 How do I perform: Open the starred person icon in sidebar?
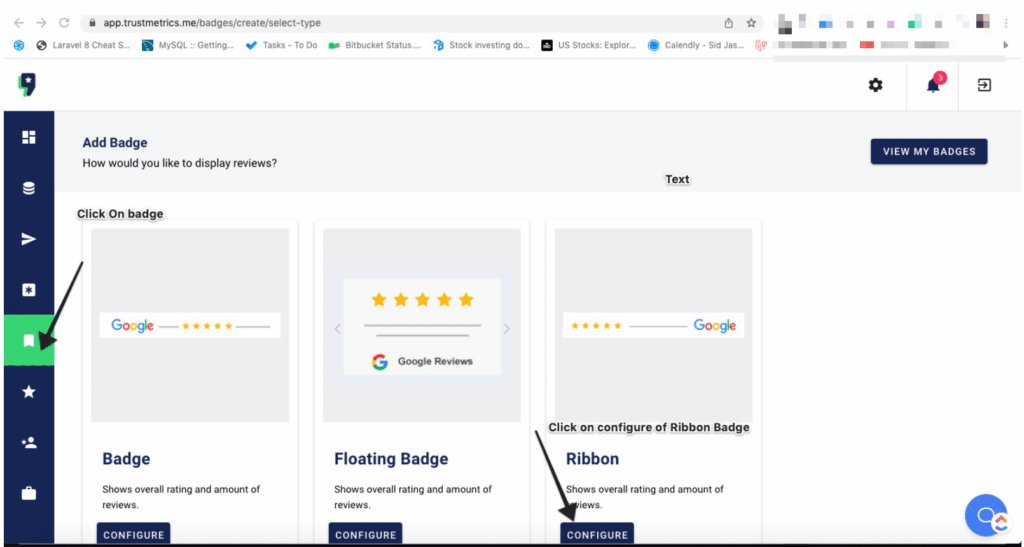[x=29, y=443]
